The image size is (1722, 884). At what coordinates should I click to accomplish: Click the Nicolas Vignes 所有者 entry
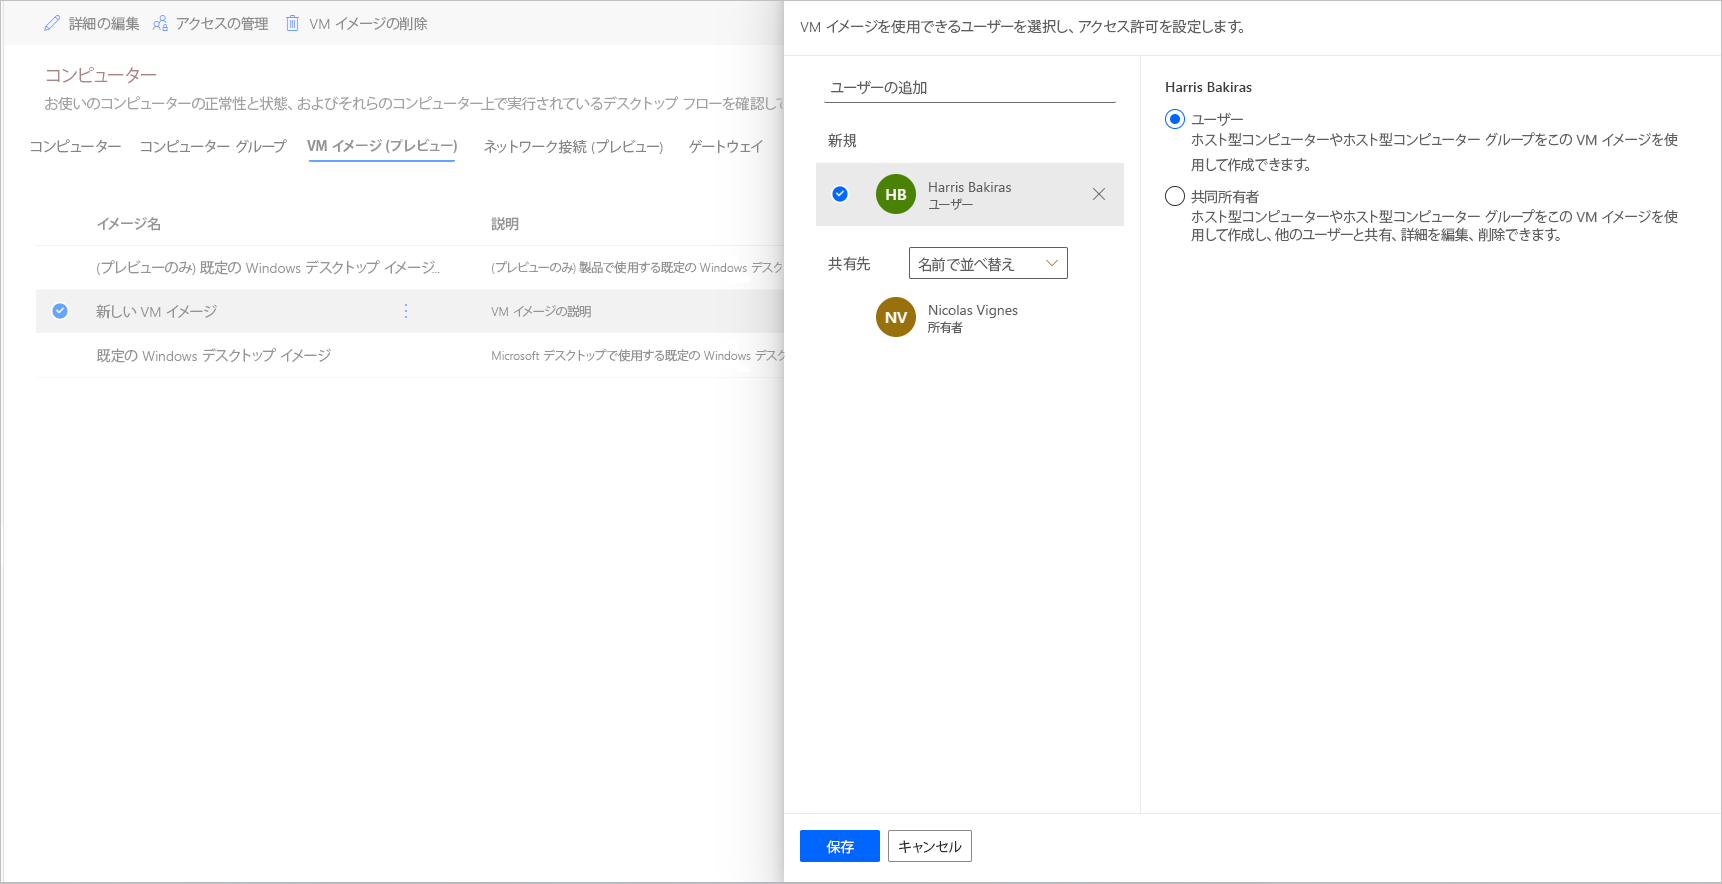pyautogui.click(x=970, y=317)
